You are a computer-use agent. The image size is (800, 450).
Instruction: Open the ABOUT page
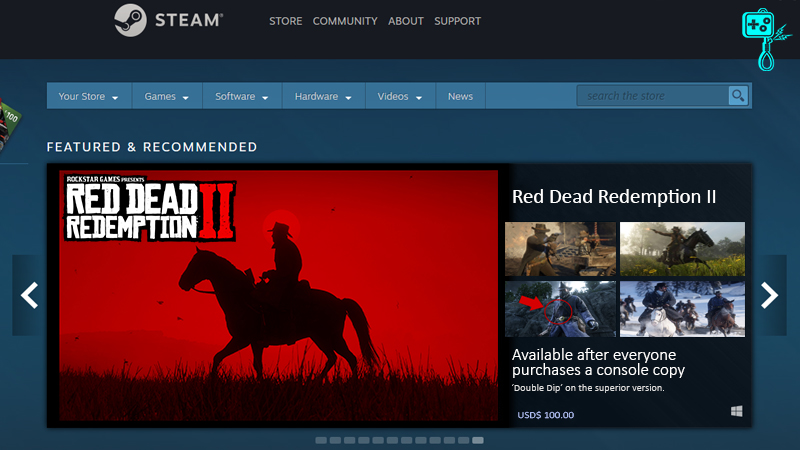point(406,21)
